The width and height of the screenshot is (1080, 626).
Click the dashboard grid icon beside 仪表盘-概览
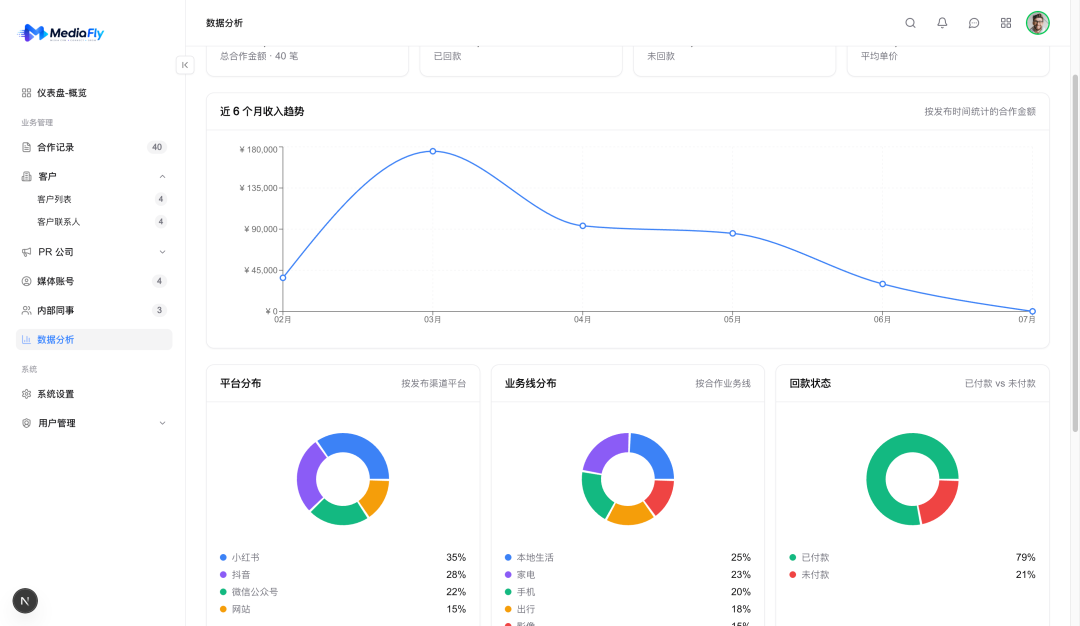pos(26,92)
